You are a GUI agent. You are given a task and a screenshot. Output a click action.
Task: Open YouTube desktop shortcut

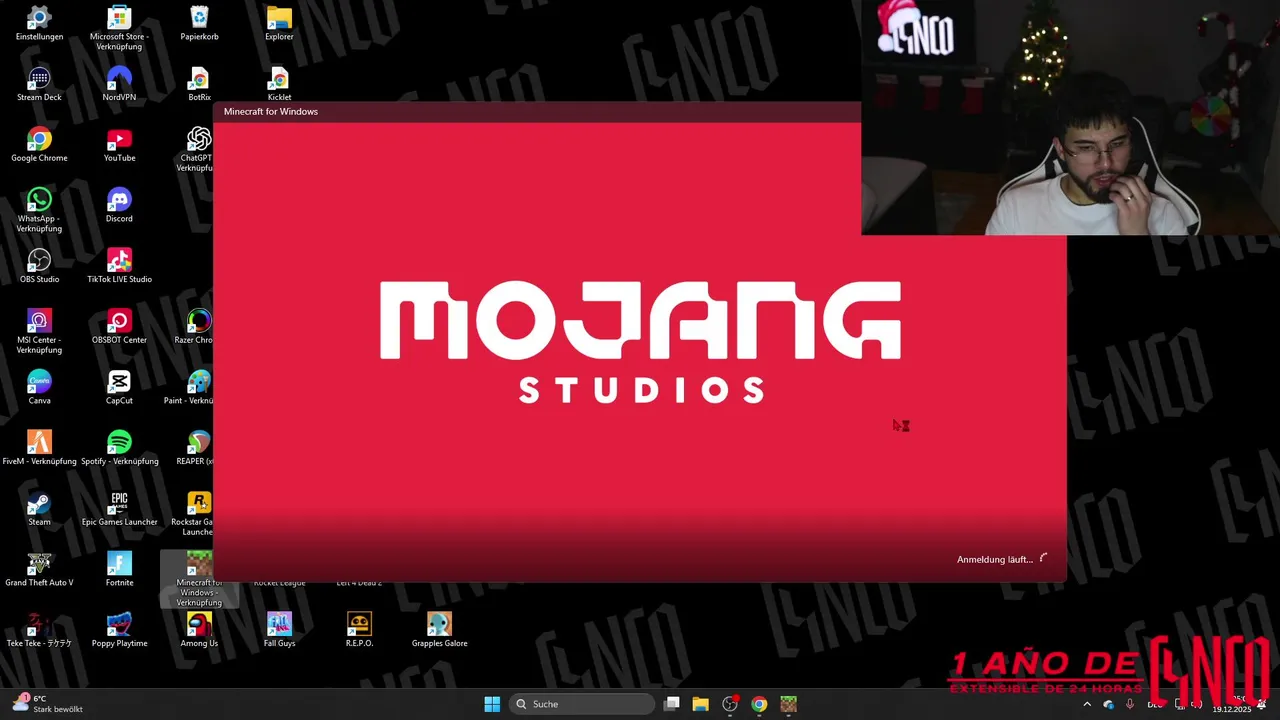tap(119, 145)
